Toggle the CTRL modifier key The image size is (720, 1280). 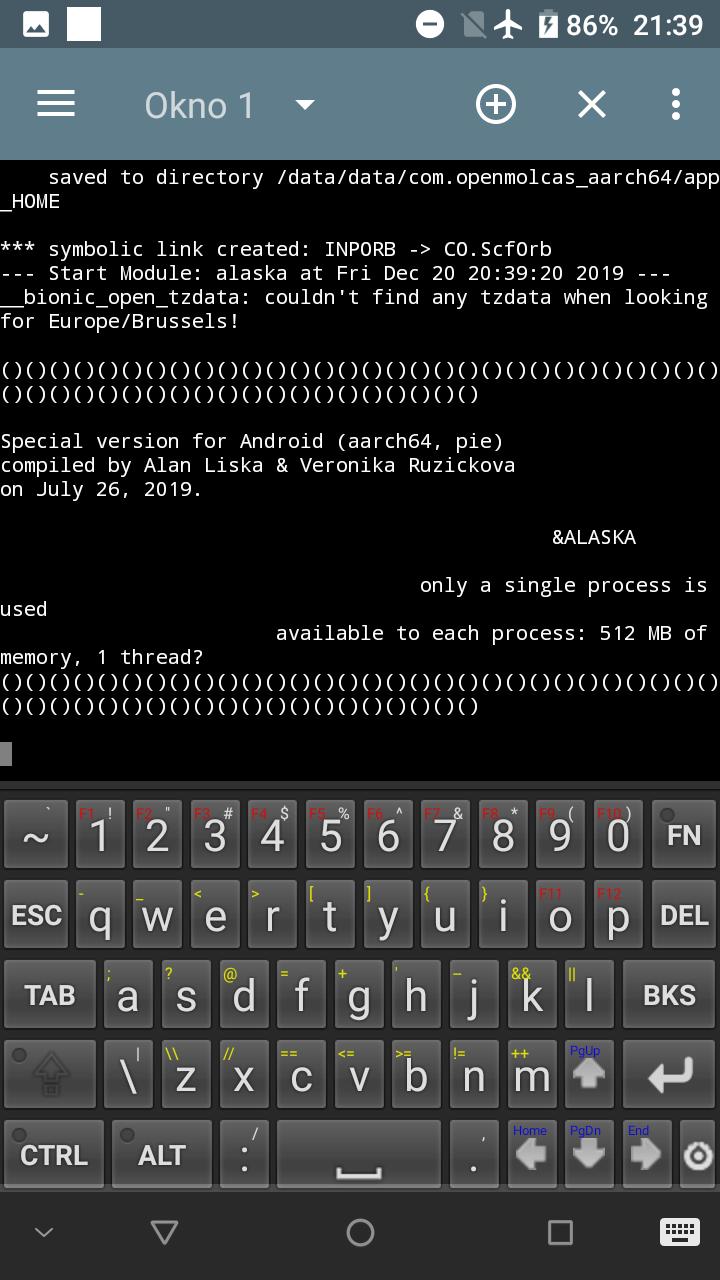[54, 1155]
